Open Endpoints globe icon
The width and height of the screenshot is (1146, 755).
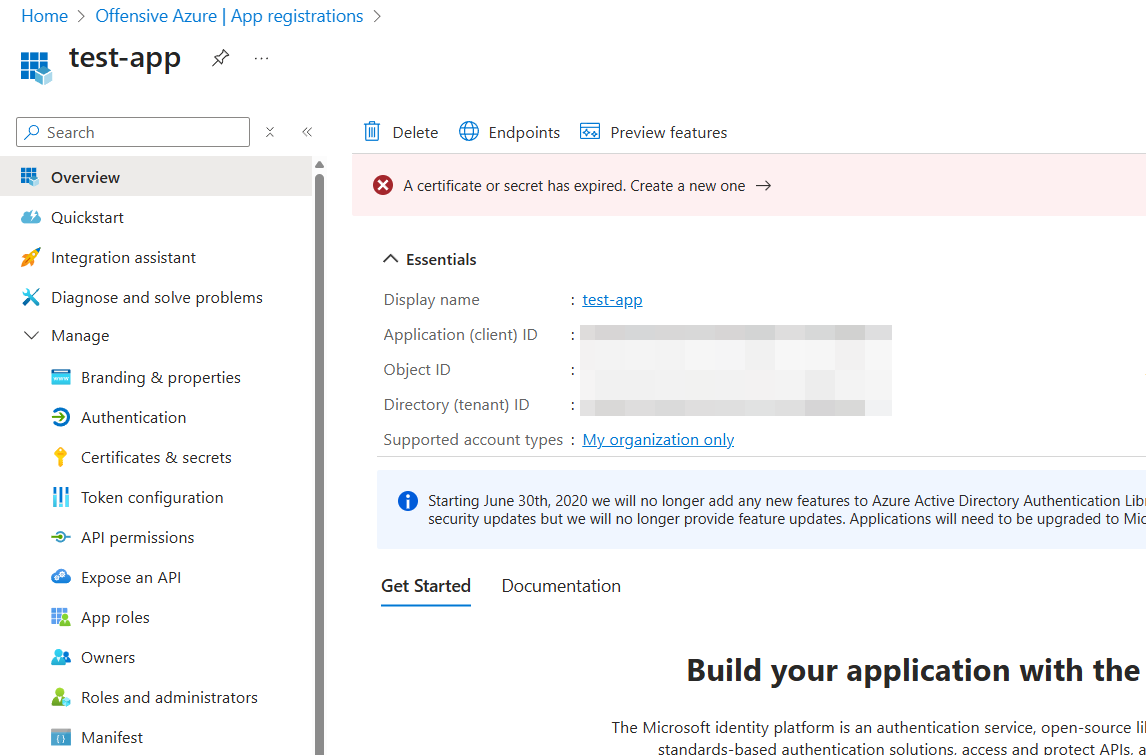(469, 132)
